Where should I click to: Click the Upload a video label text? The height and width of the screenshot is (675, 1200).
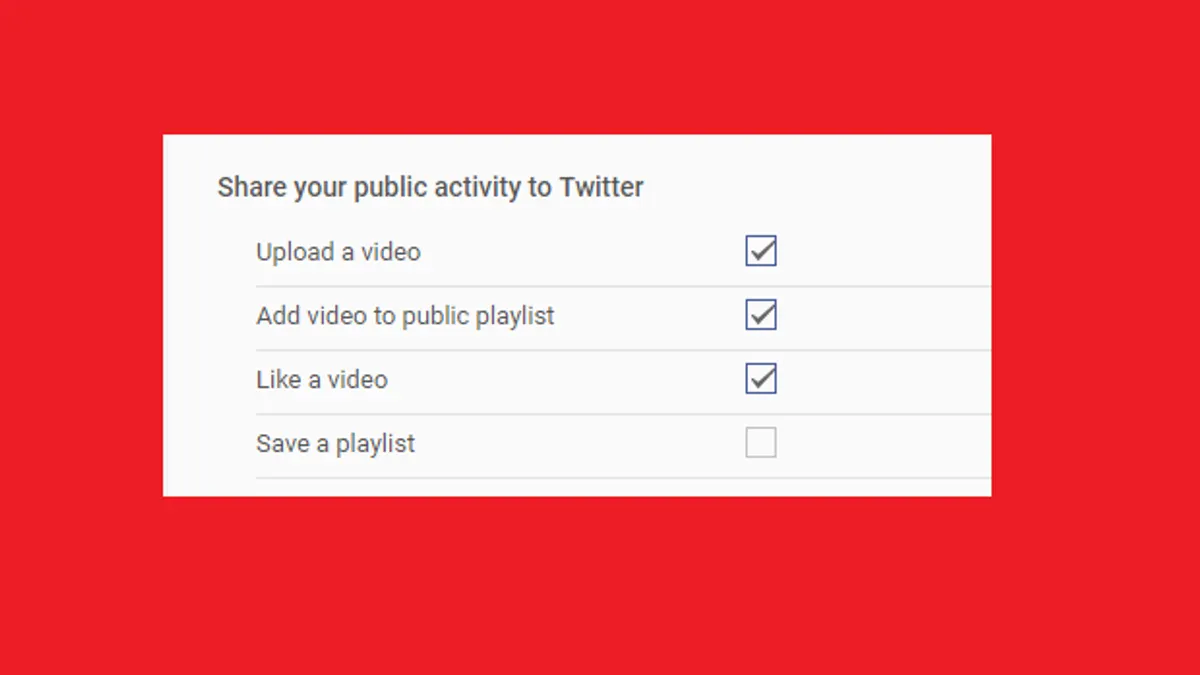[x=338, y=252]
